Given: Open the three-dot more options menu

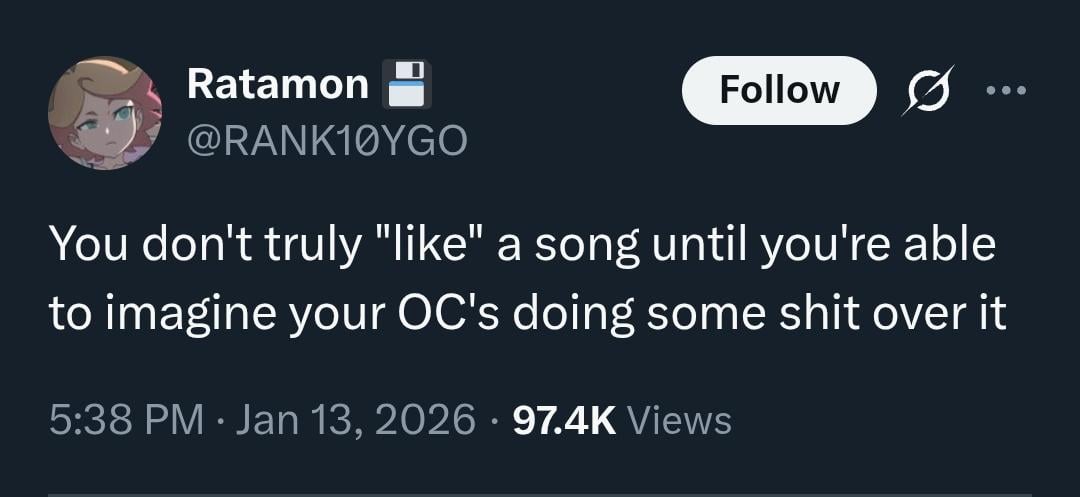Looking at the screenshot, I should [1005, 90].
